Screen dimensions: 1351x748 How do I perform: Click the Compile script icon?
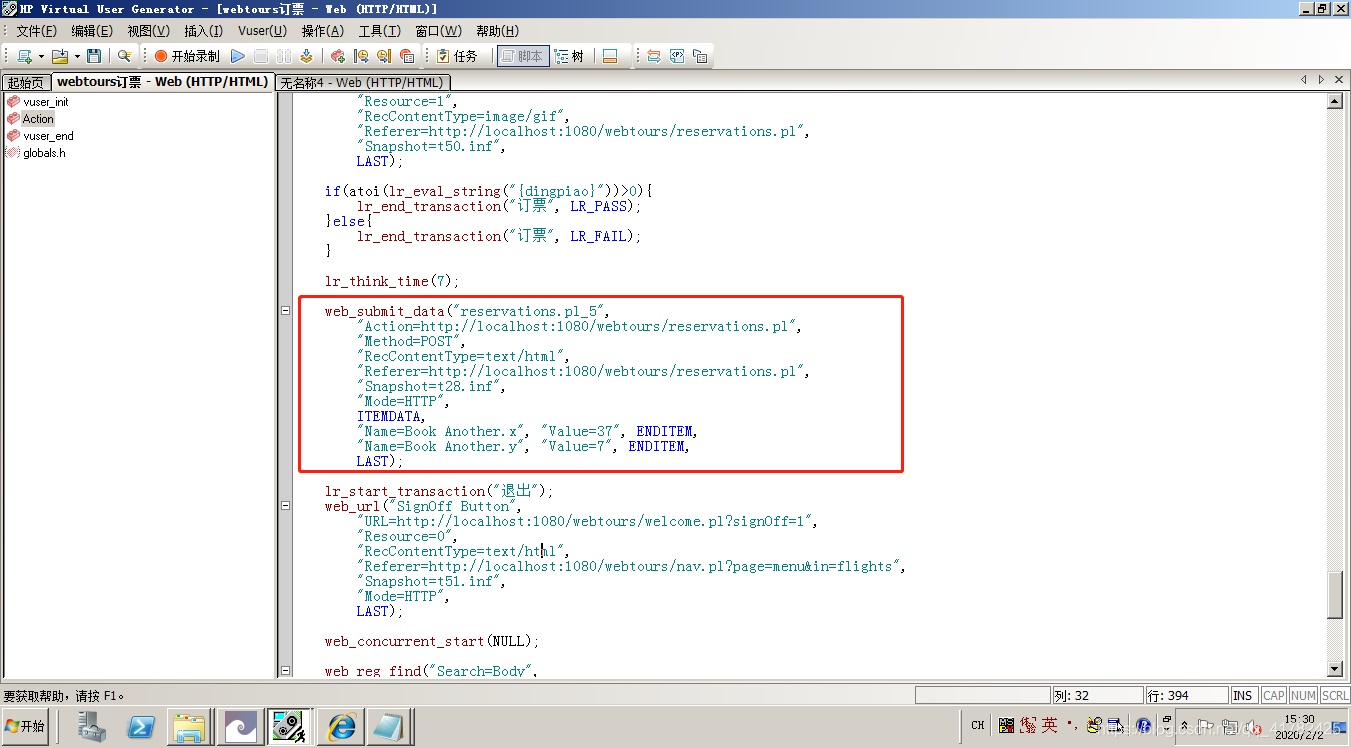(307, 56)
